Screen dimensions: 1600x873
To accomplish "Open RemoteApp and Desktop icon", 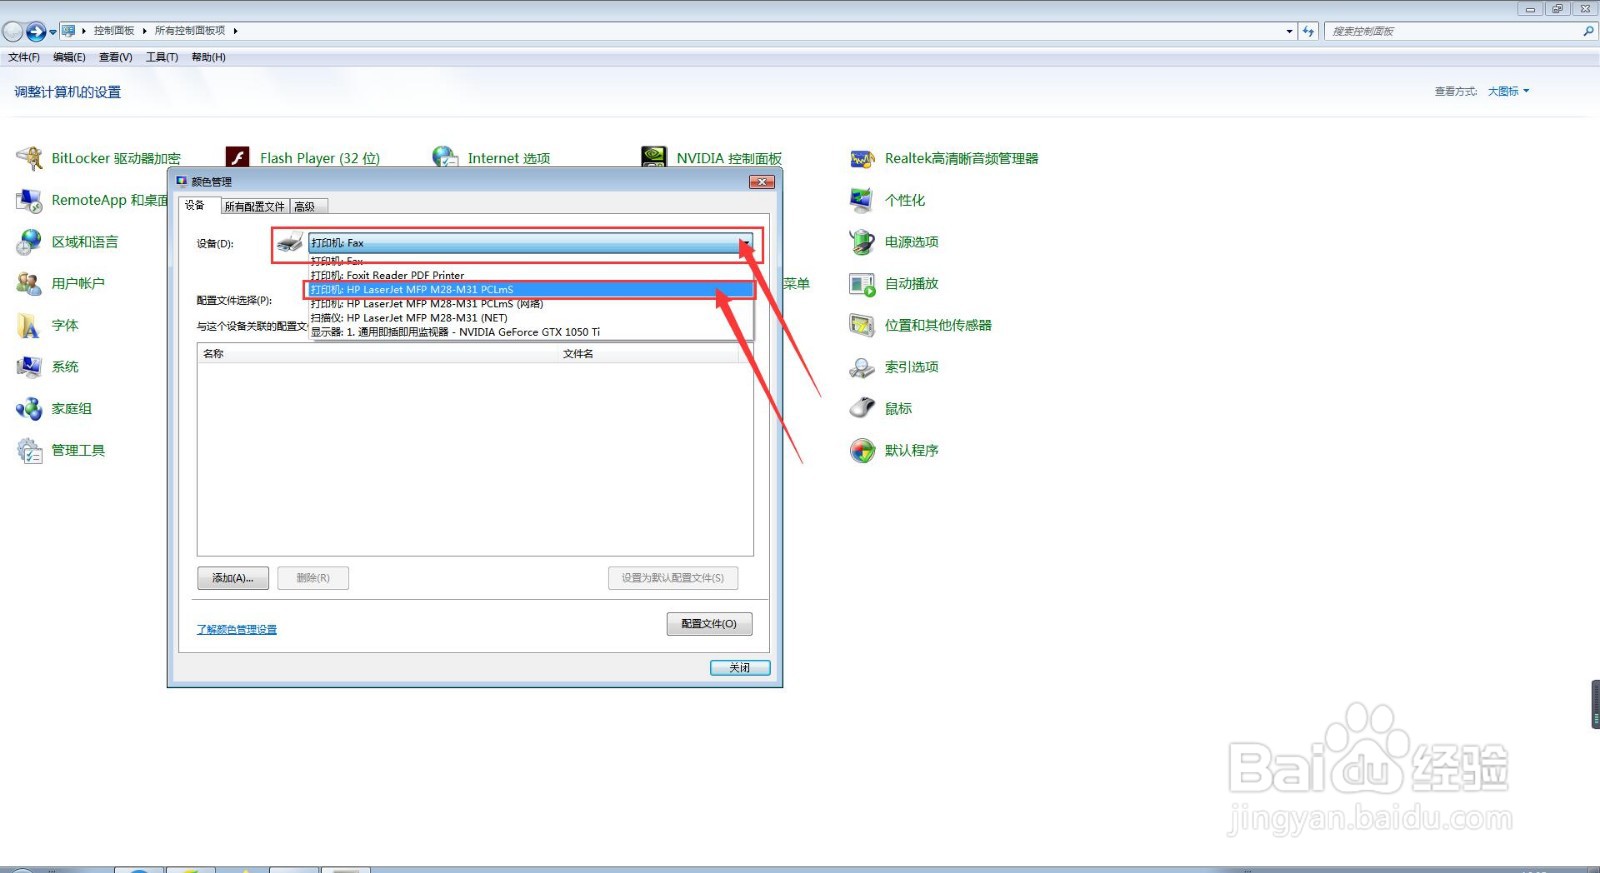I will pyautogui.click(x=29, y=200).
